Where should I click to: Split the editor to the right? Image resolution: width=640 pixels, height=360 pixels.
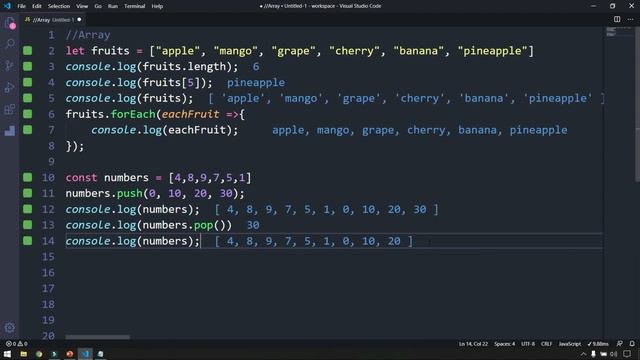pos(617,19)
